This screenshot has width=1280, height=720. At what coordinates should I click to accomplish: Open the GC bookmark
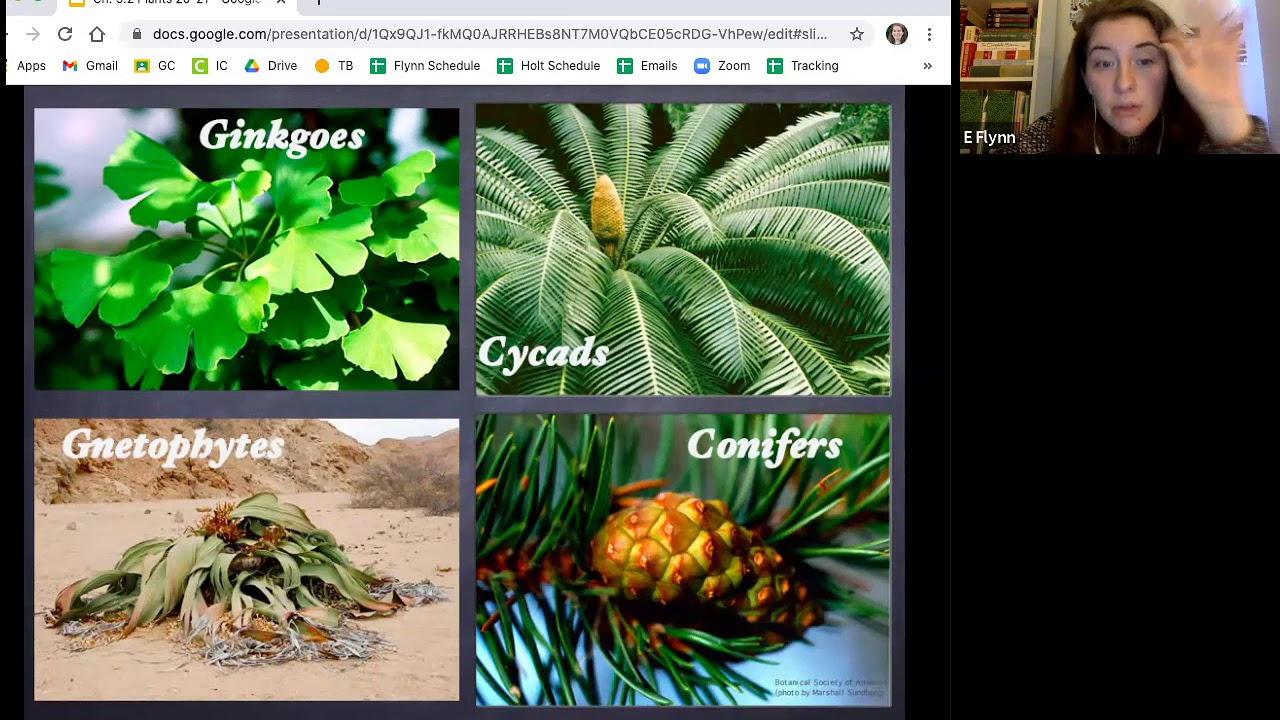click(x=154, y=66)
